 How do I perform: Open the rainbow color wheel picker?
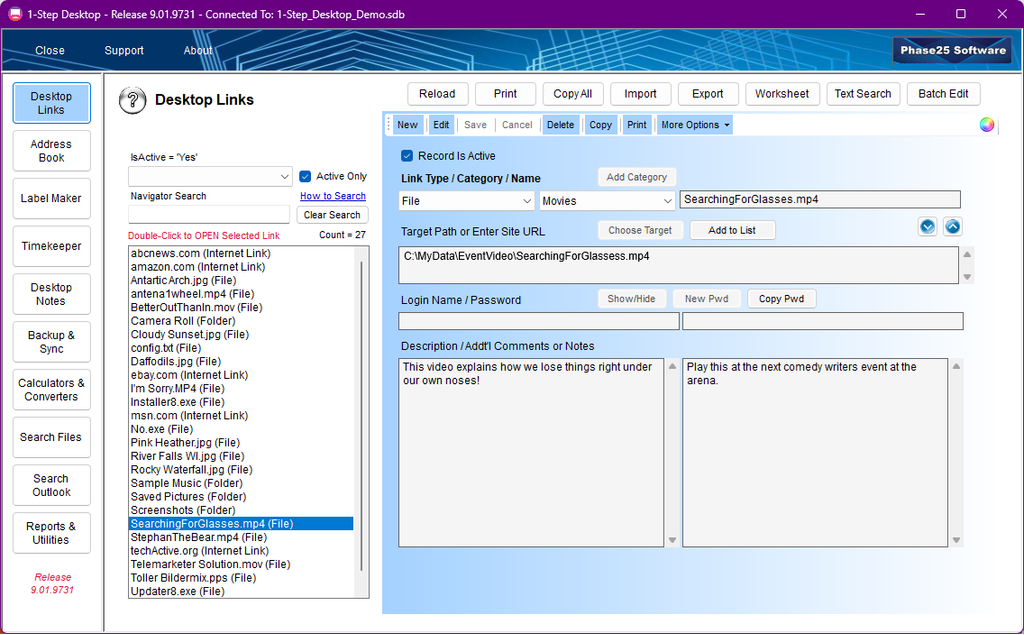pyautogui.click(x=987, y=125)
